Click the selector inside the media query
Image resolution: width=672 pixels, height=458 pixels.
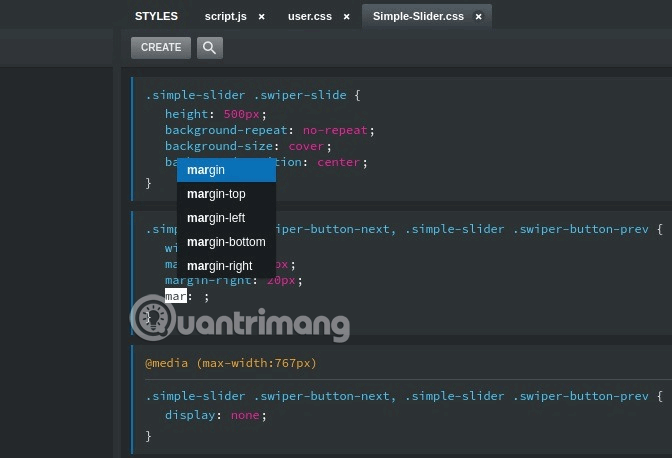(397, 396)
